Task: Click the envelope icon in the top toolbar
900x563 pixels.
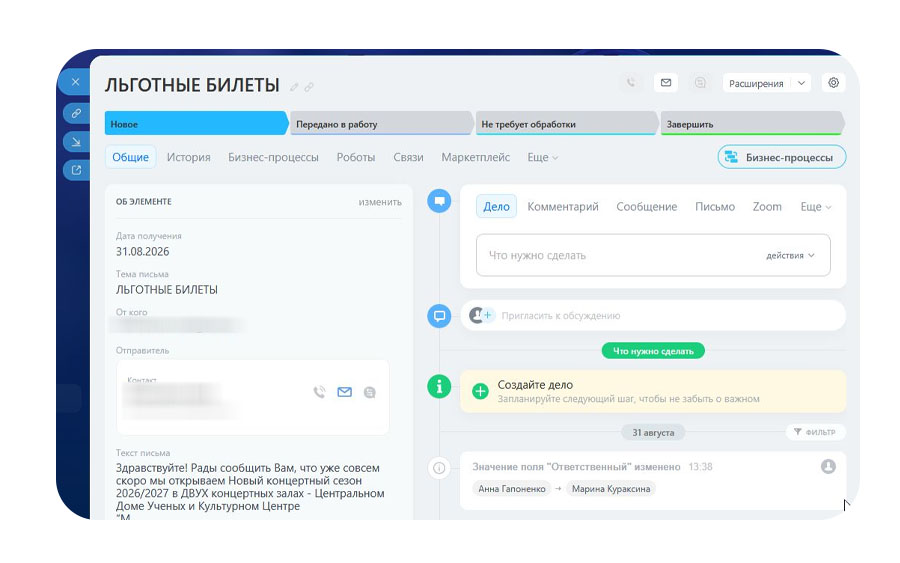Action: [x=666, y=83]
